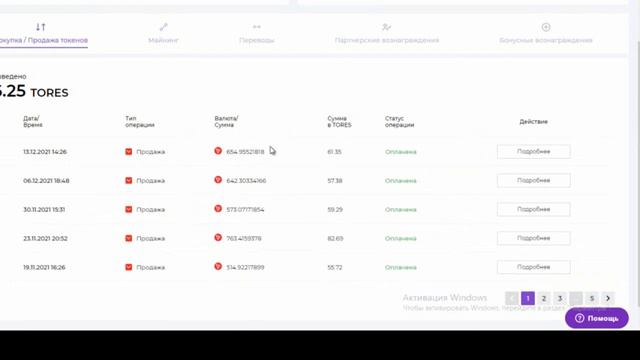Click the Тип операции column header
The height and width of the screenshot is (360, 640).
(140, 122)
